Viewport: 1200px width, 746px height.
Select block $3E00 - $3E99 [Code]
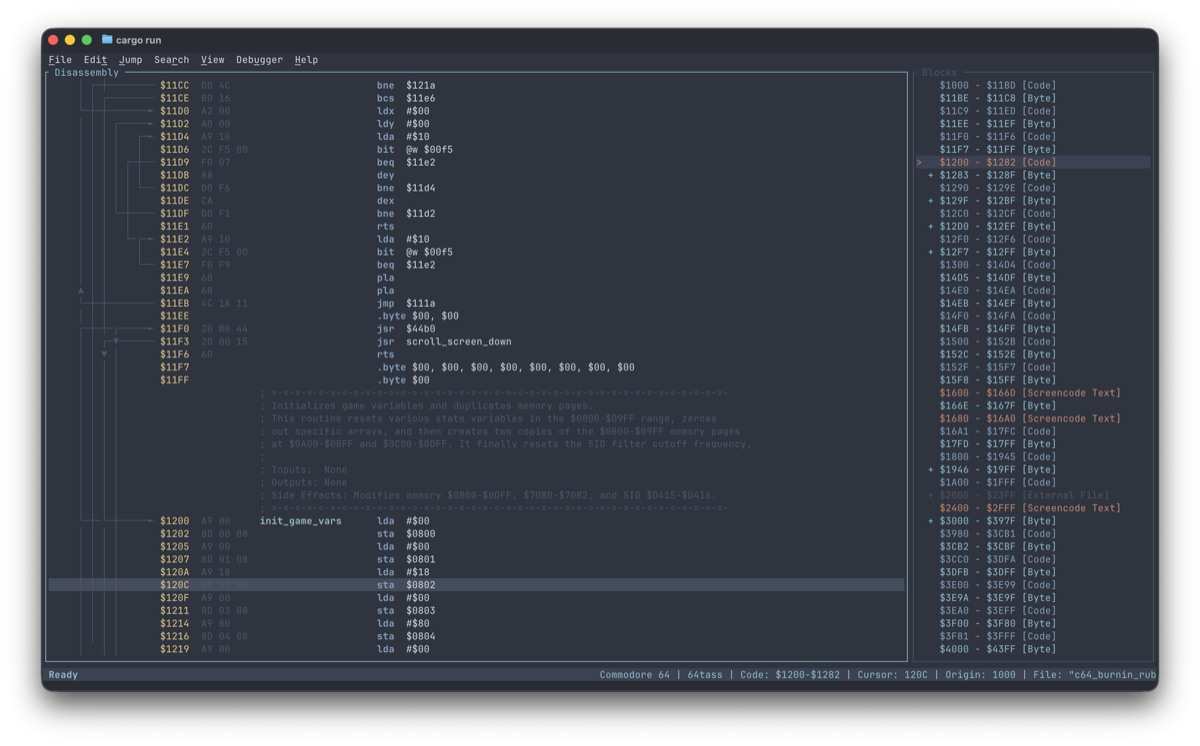click(997, 585)
